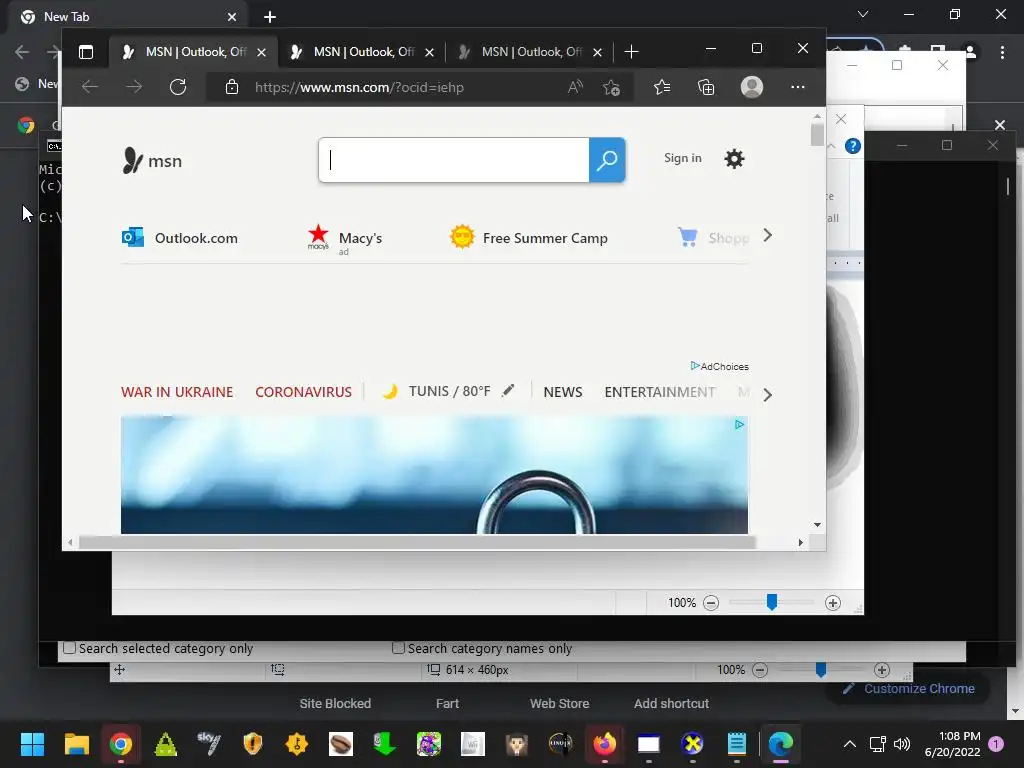Reload the MSN page in Edge
1024x768 pixels.
coord(178,87)
